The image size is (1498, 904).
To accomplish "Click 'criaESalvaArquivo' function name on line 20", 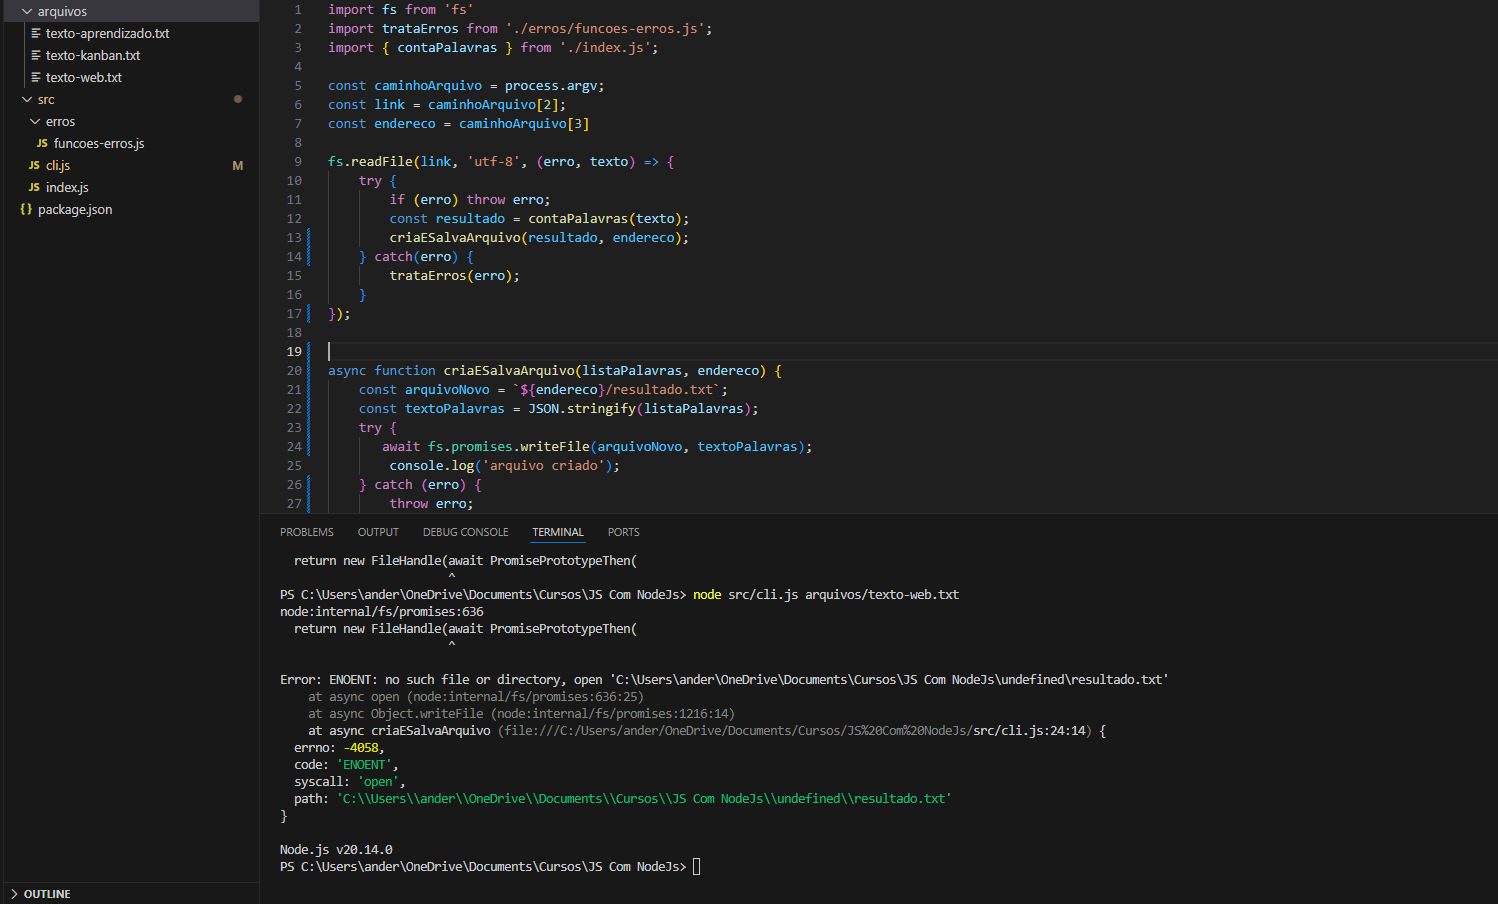I will pos(509,370).
